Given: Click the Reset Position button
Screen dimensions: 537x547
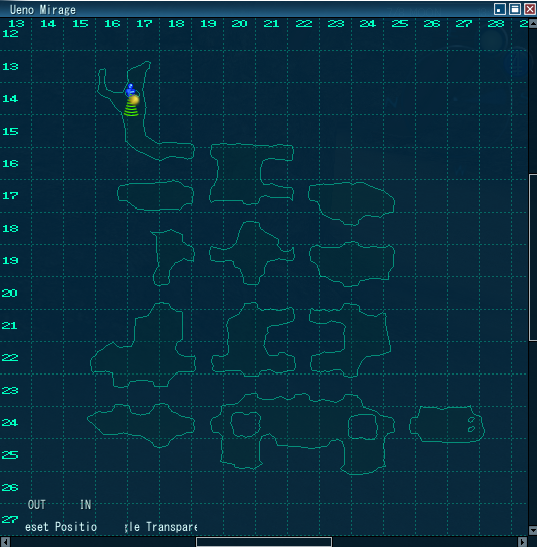Looking at the screenshot, I should [x=61, y=526].
